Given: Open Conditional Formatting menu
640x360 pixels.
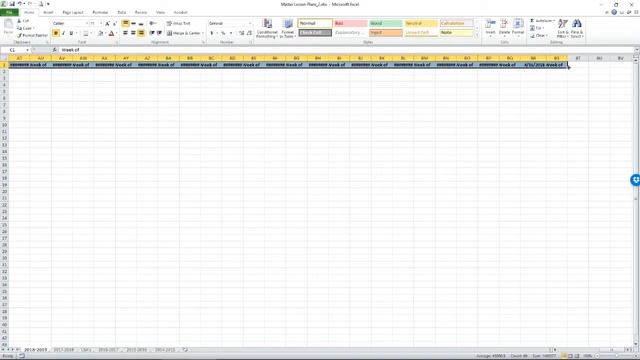Looking at the screenshot, I should [267, 28].
